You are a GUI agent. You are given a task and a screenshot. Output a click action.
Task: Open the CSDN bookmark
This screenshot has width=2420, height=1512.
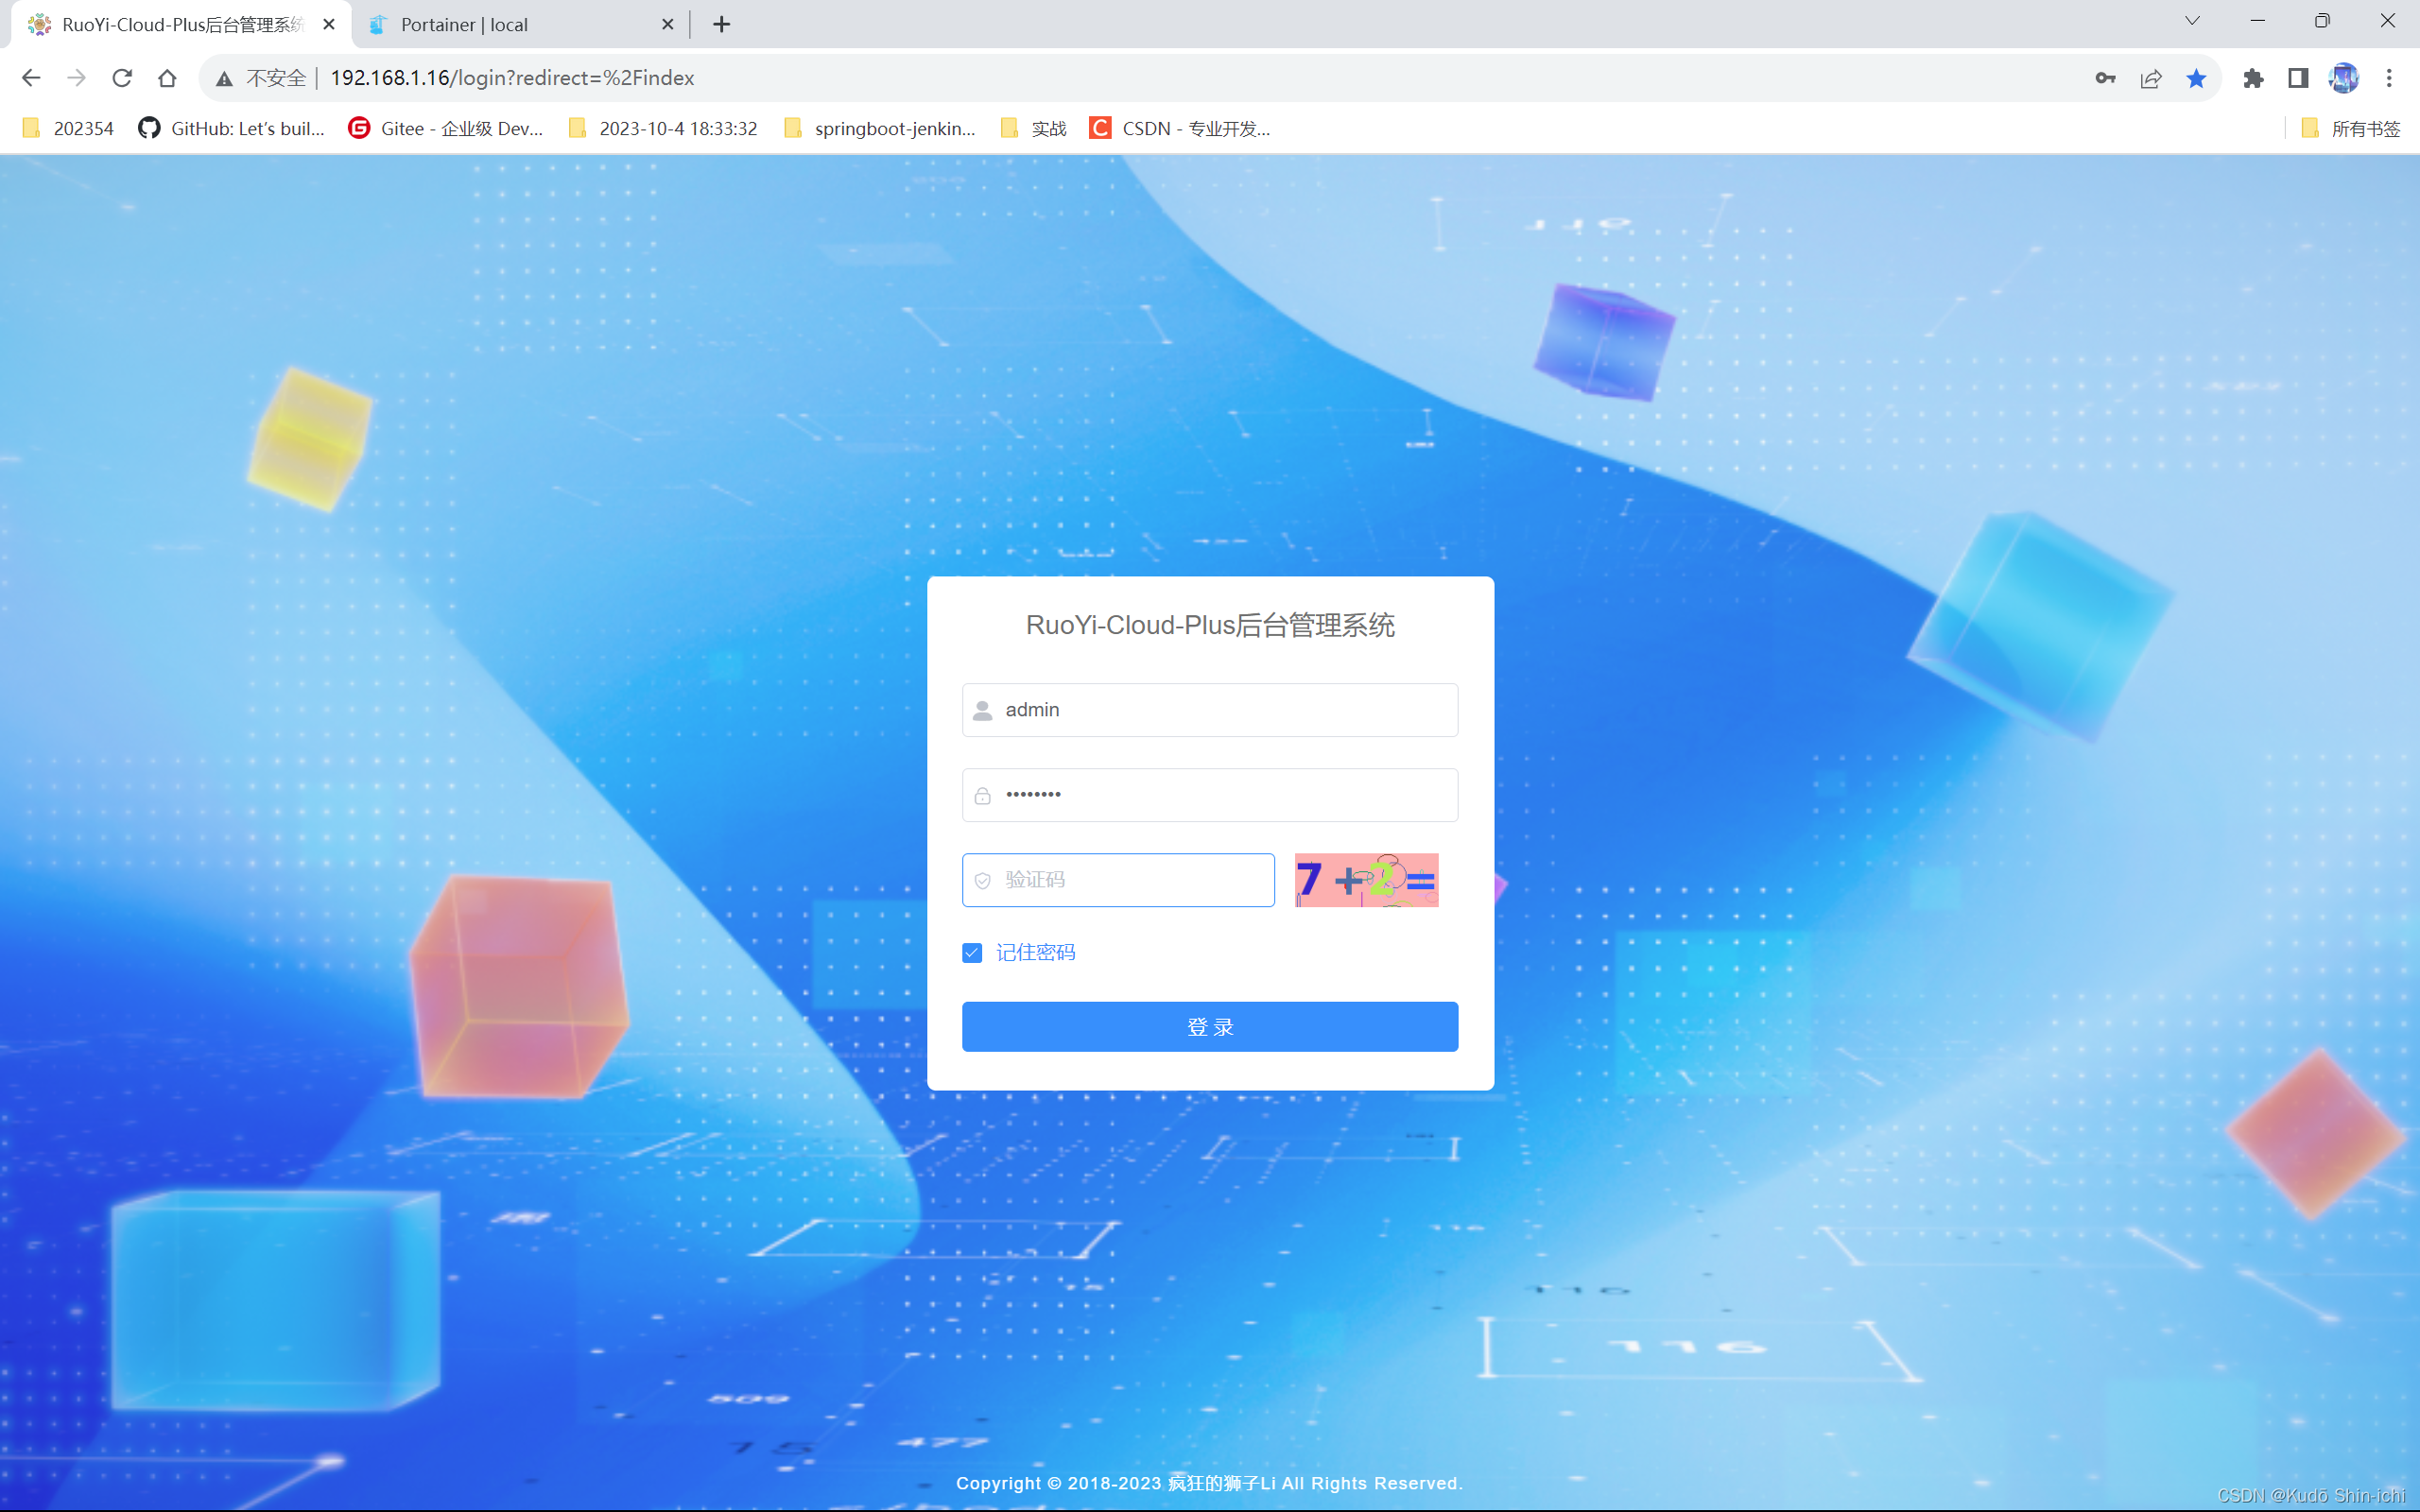click(x=1180, y=128)
